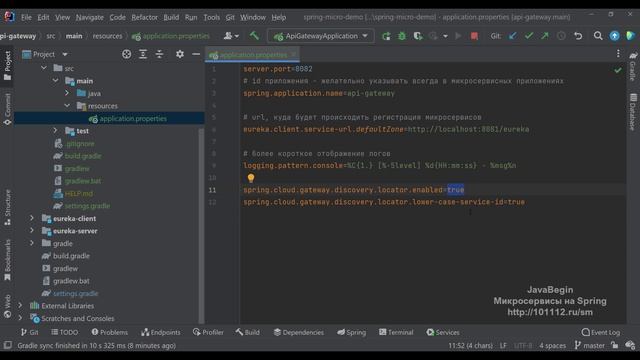Screen dimensions: 640x360
Task: Collapse the src folder in the tree
Action: pyautogui.click(x=44, y=68)
